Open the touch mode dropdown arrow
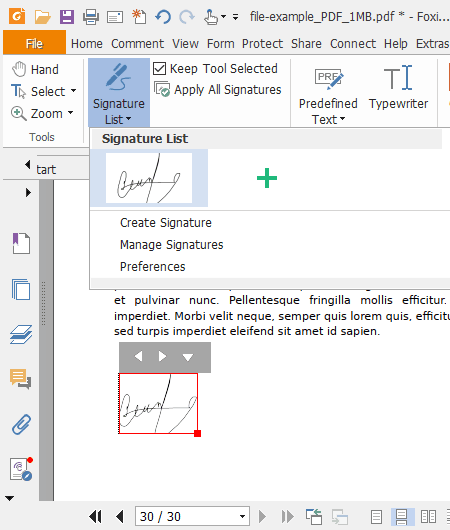 (x=223, y=17)
